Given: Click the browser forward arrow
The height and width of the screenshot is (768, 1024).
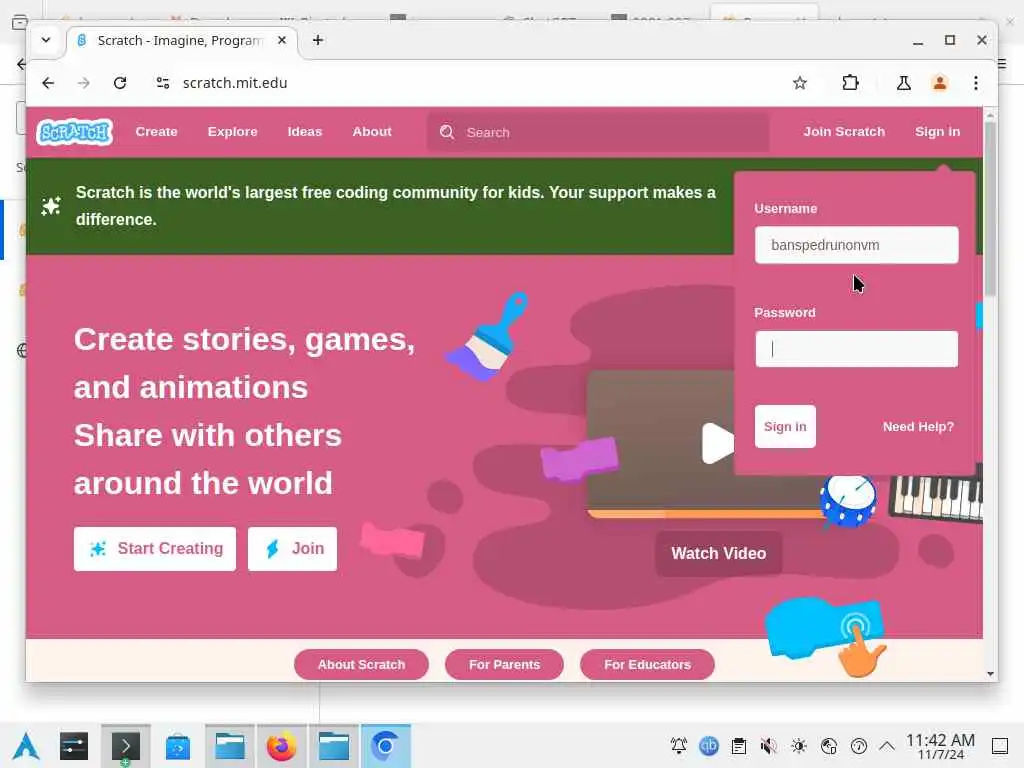Looking at the screenshot, I should coord(84,83).
